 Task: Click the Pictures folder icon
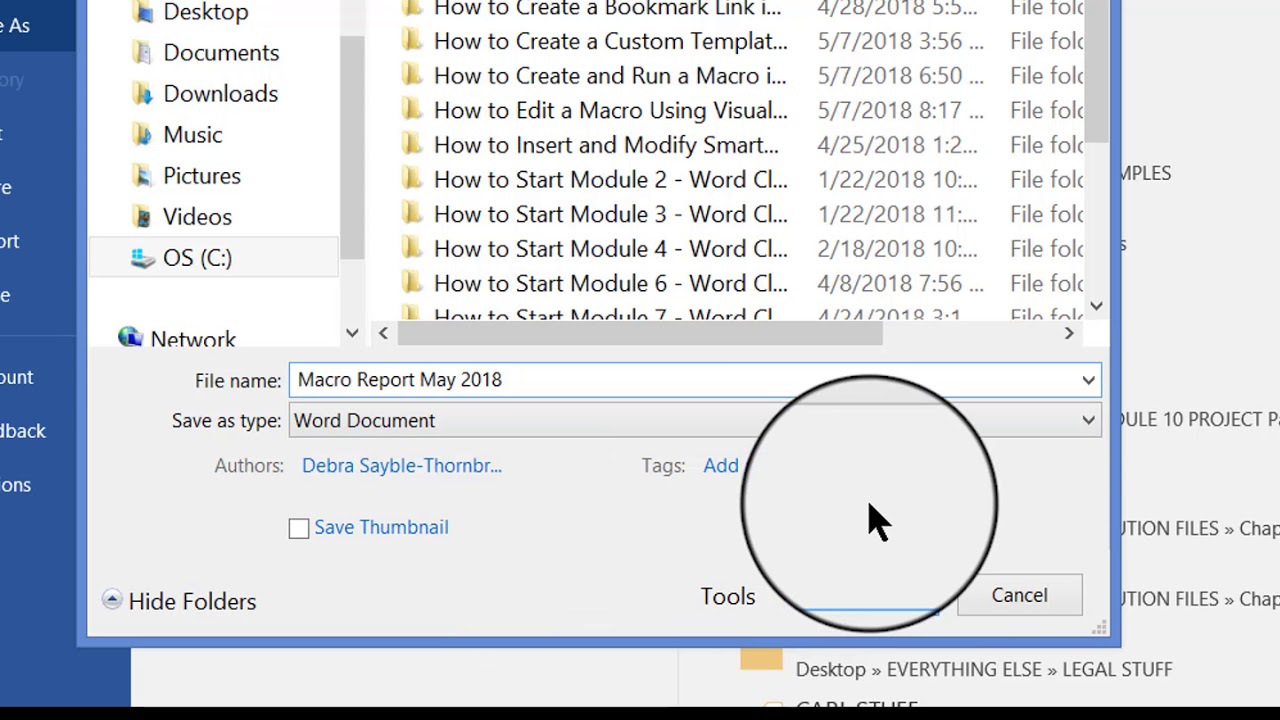[142, 176]
